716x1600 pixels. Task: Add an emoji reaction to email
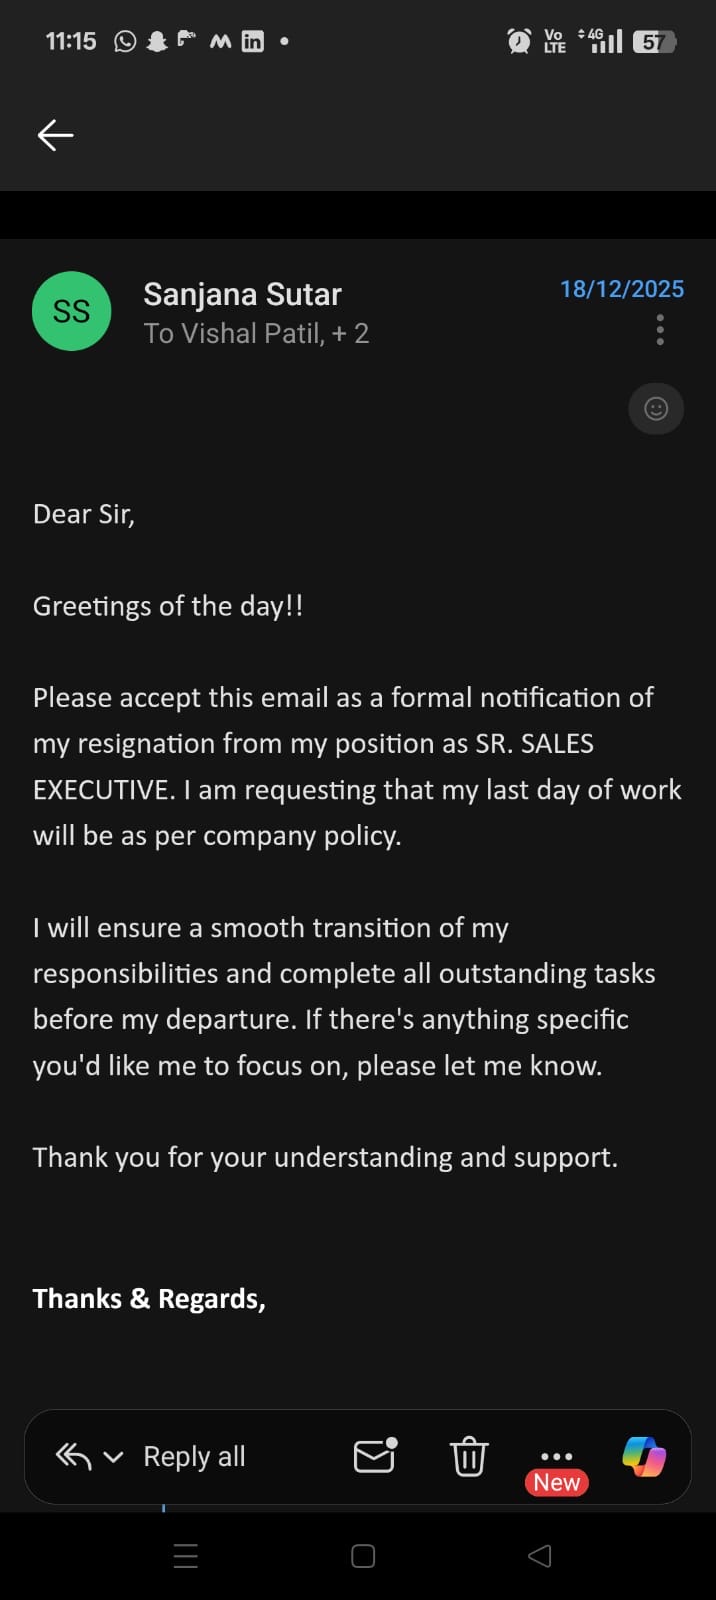(656, 408)
